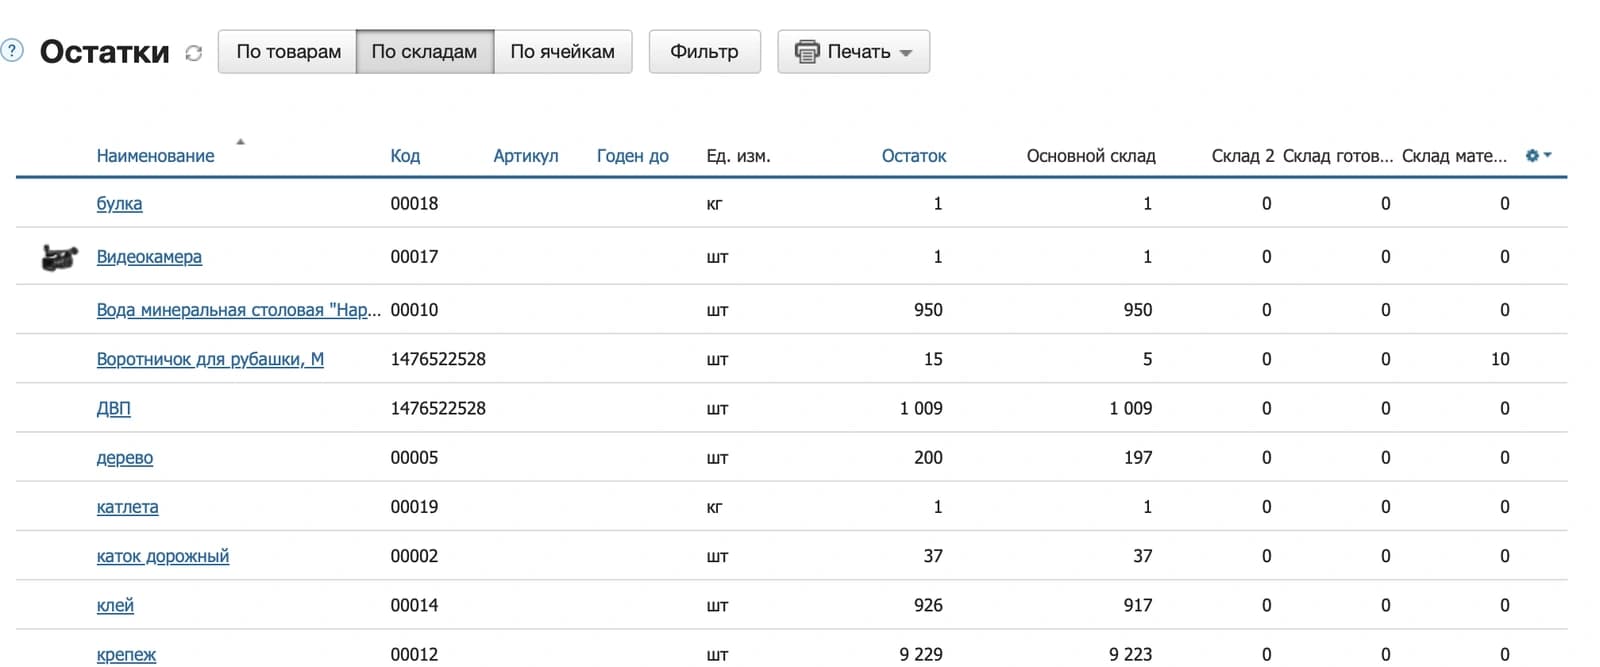Open the каток дорожный product link
This screenshot has height=667, width=1600.
pyautogui.click(x=163, y=556)
